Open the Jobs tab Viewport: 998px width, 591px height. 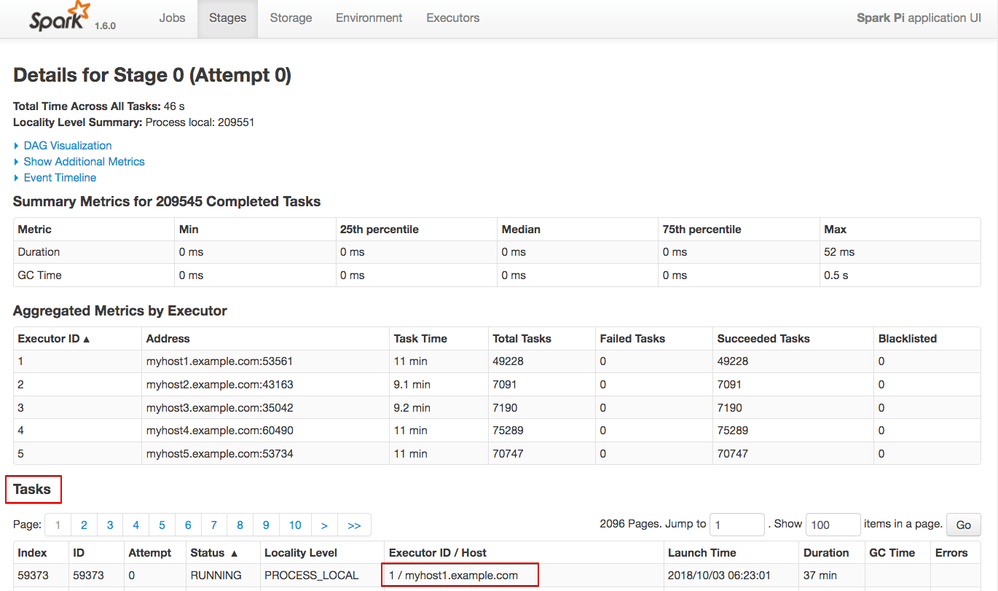coord(172,18)
